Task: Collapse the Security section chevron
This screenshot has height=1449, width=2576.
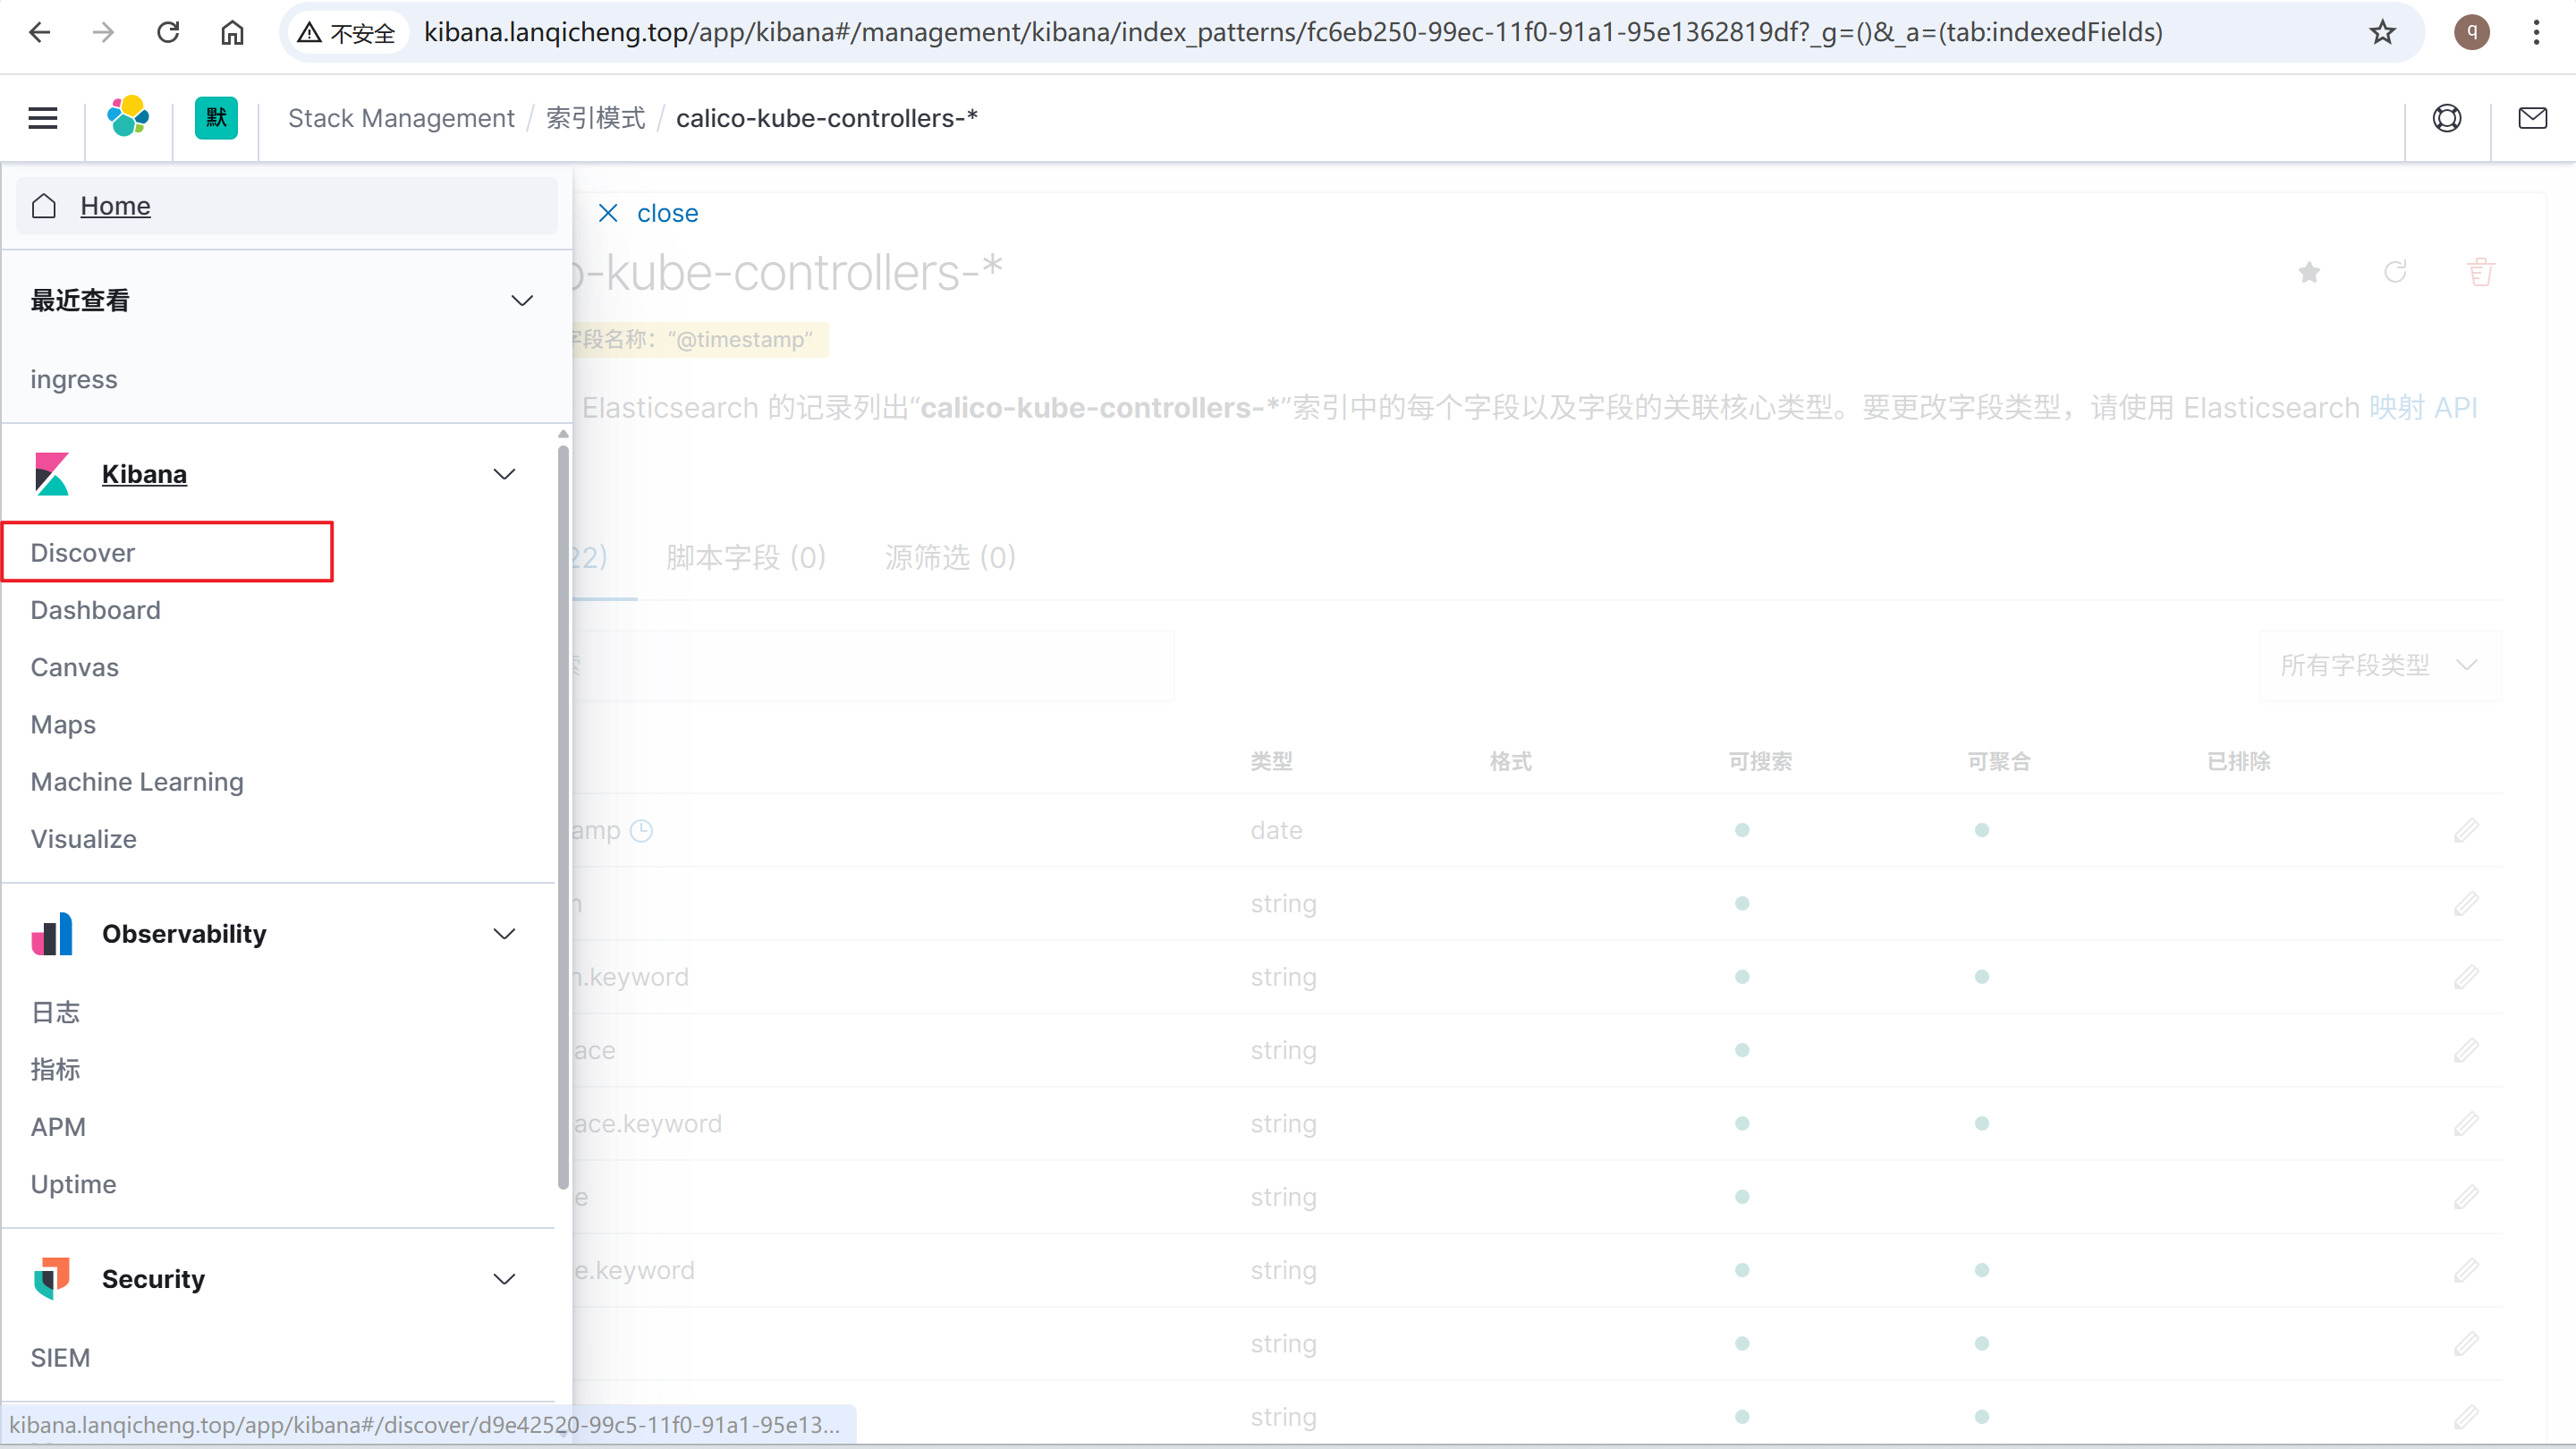Action: (x=505, y=1279)
